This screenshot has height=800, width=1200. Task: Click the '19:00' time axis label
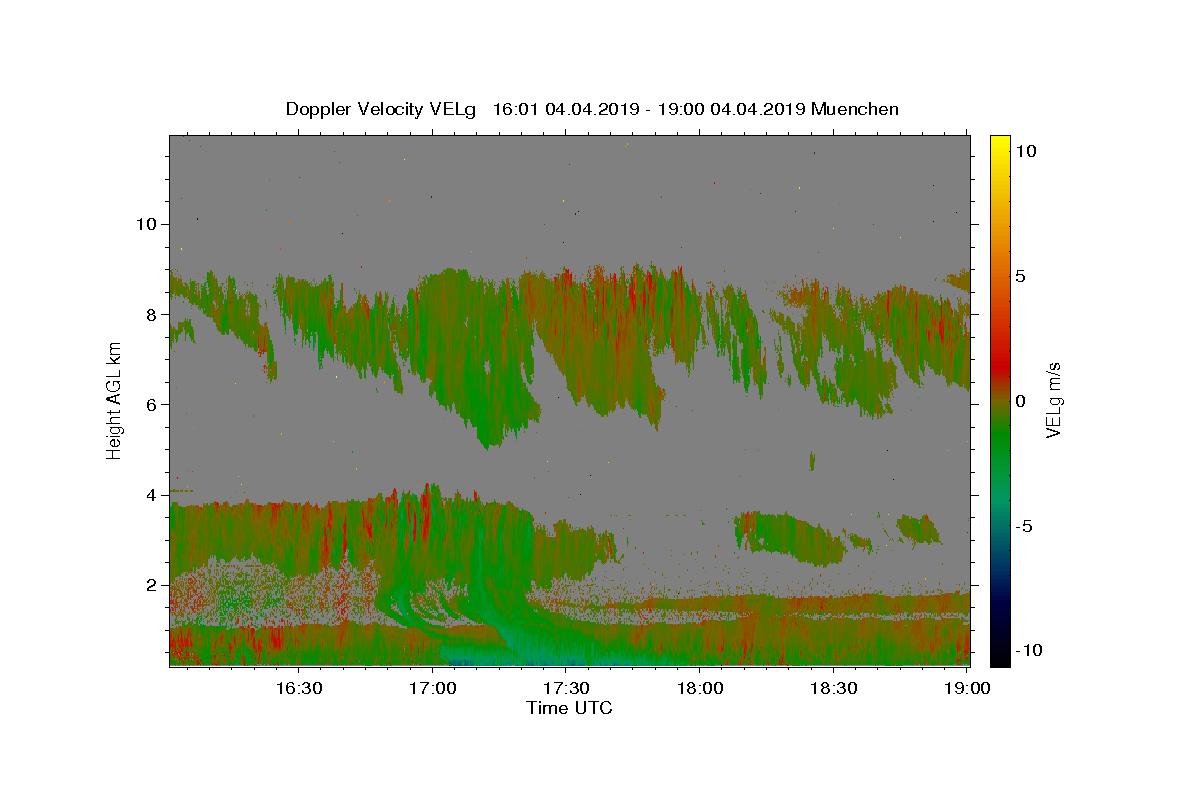[x=968, y=688]
